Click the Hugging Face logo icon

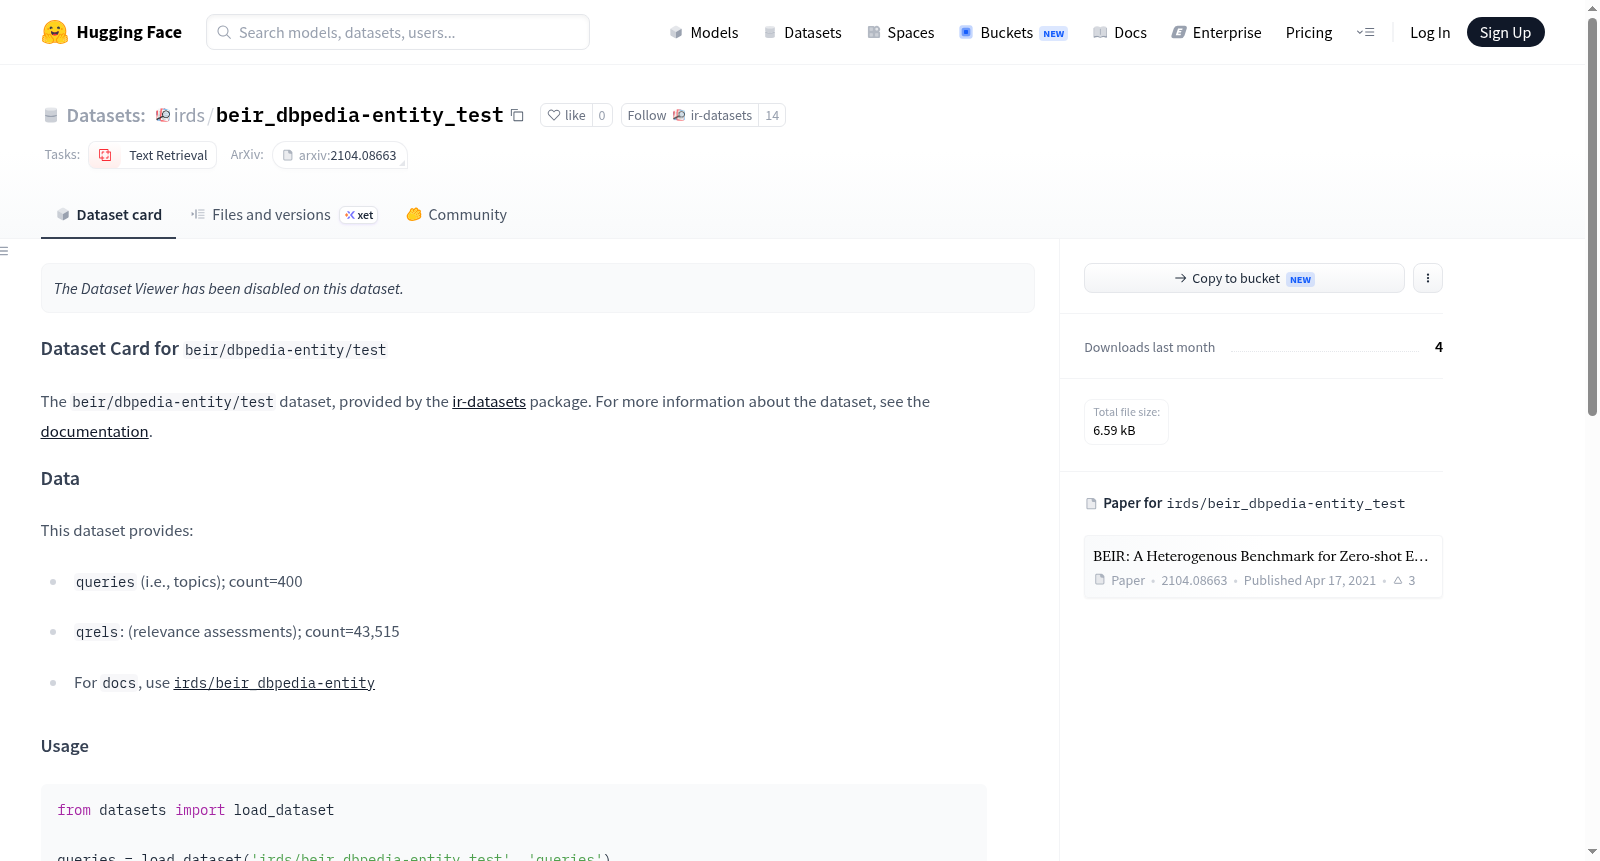(55, 32)
